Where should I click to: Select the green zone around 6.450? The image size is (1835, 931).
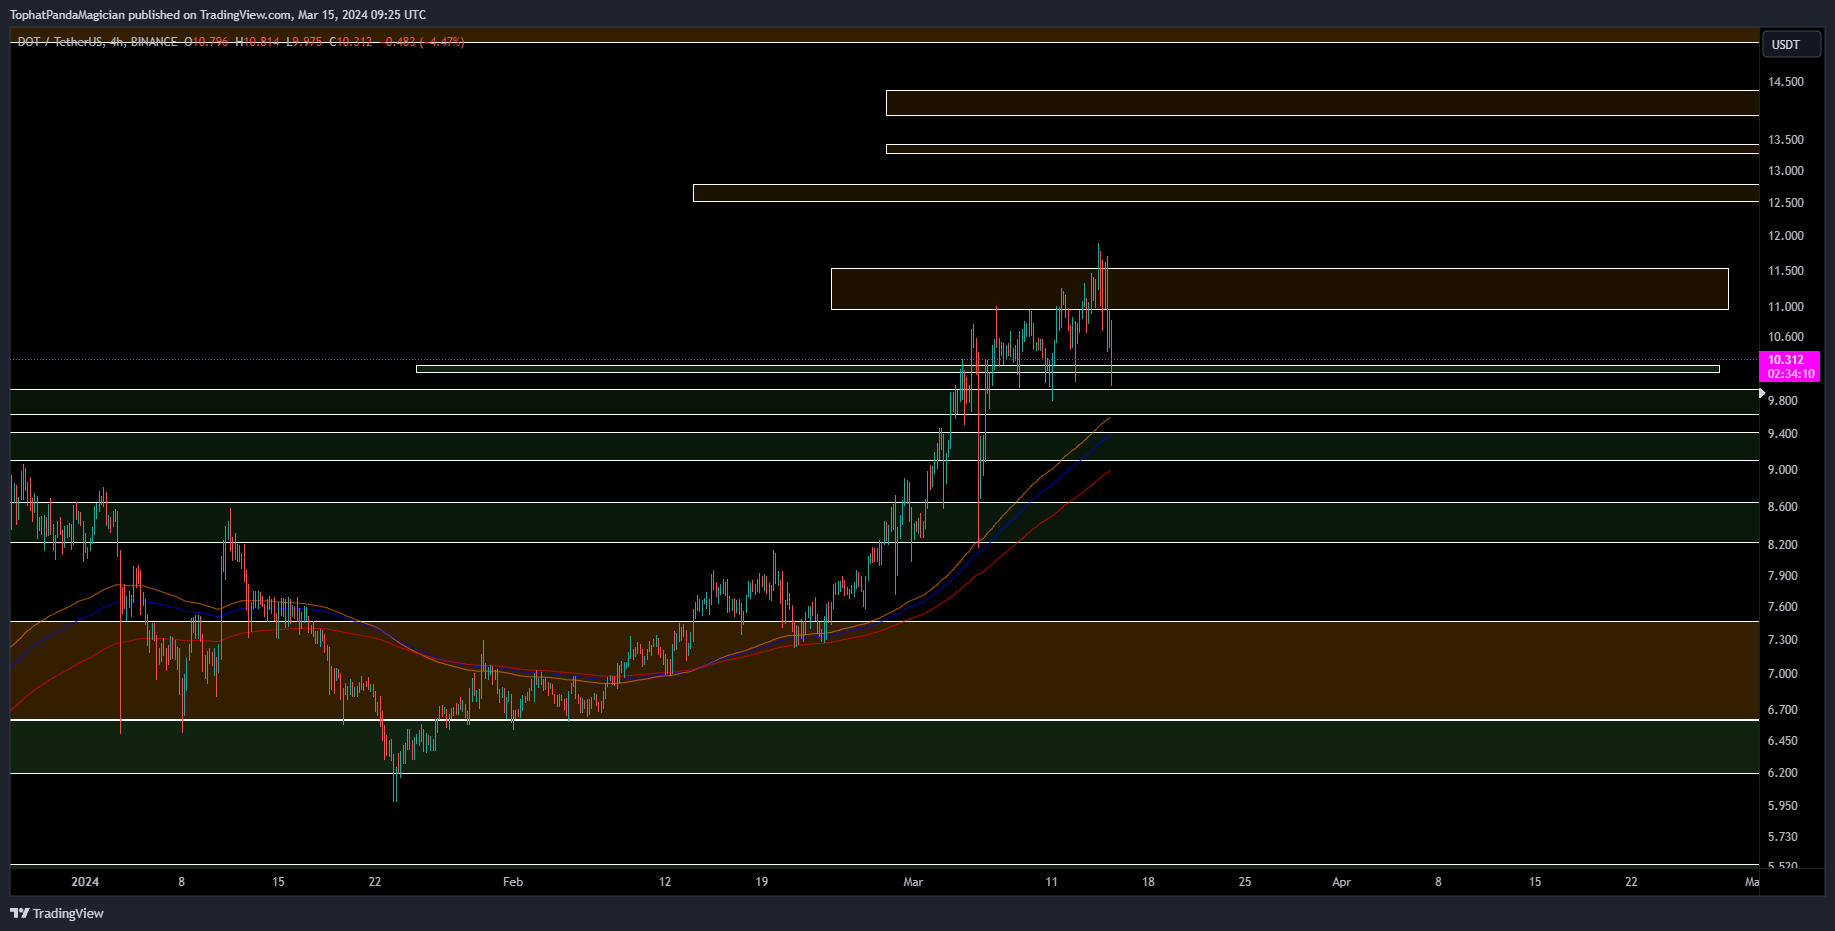(x=884, y=747)
